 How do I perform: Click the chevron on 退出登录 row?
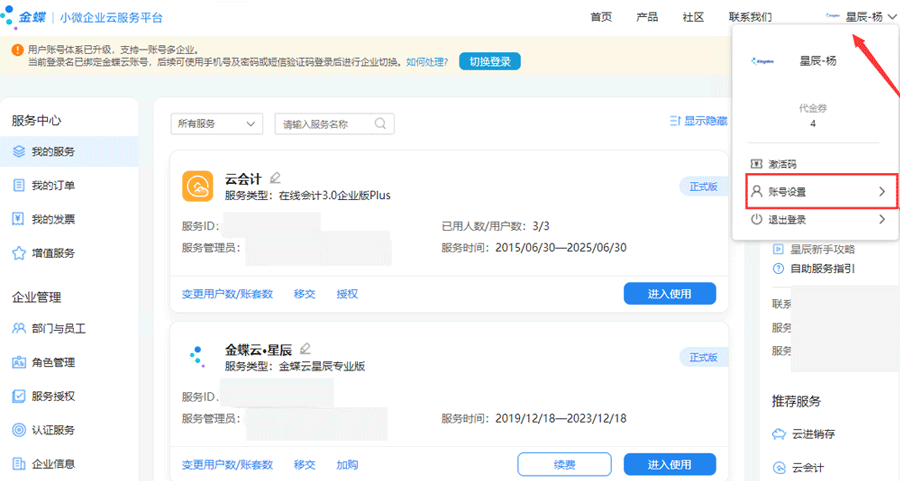point(882,219)
